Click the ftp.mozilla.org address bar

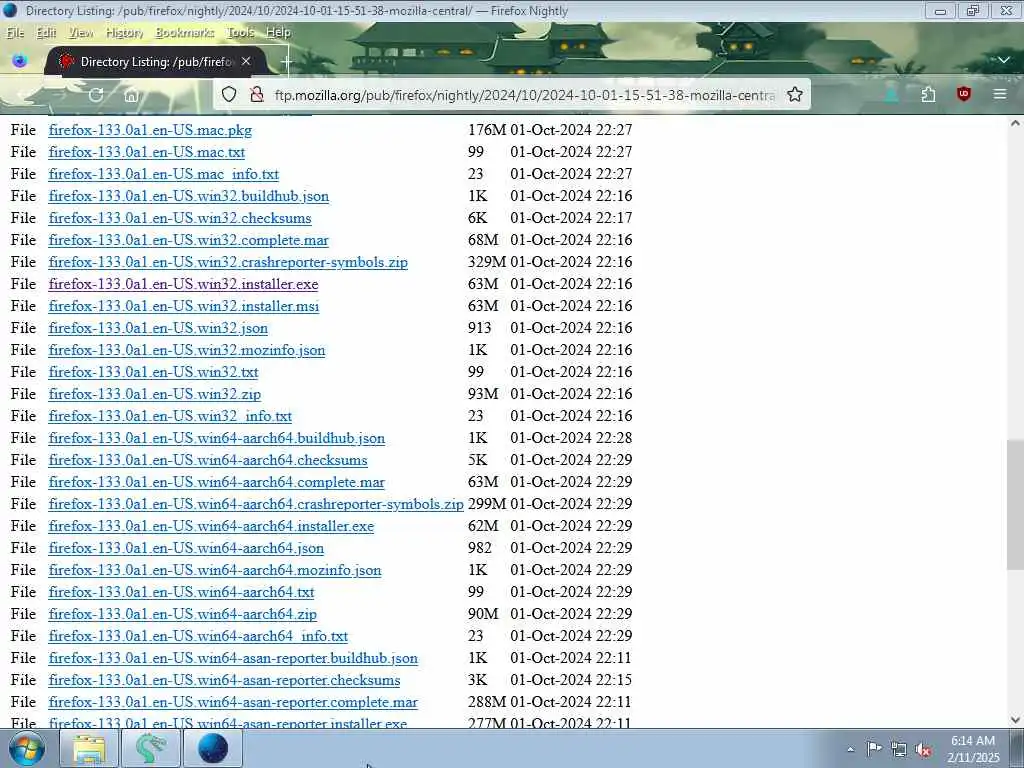[x=524, y=95]
